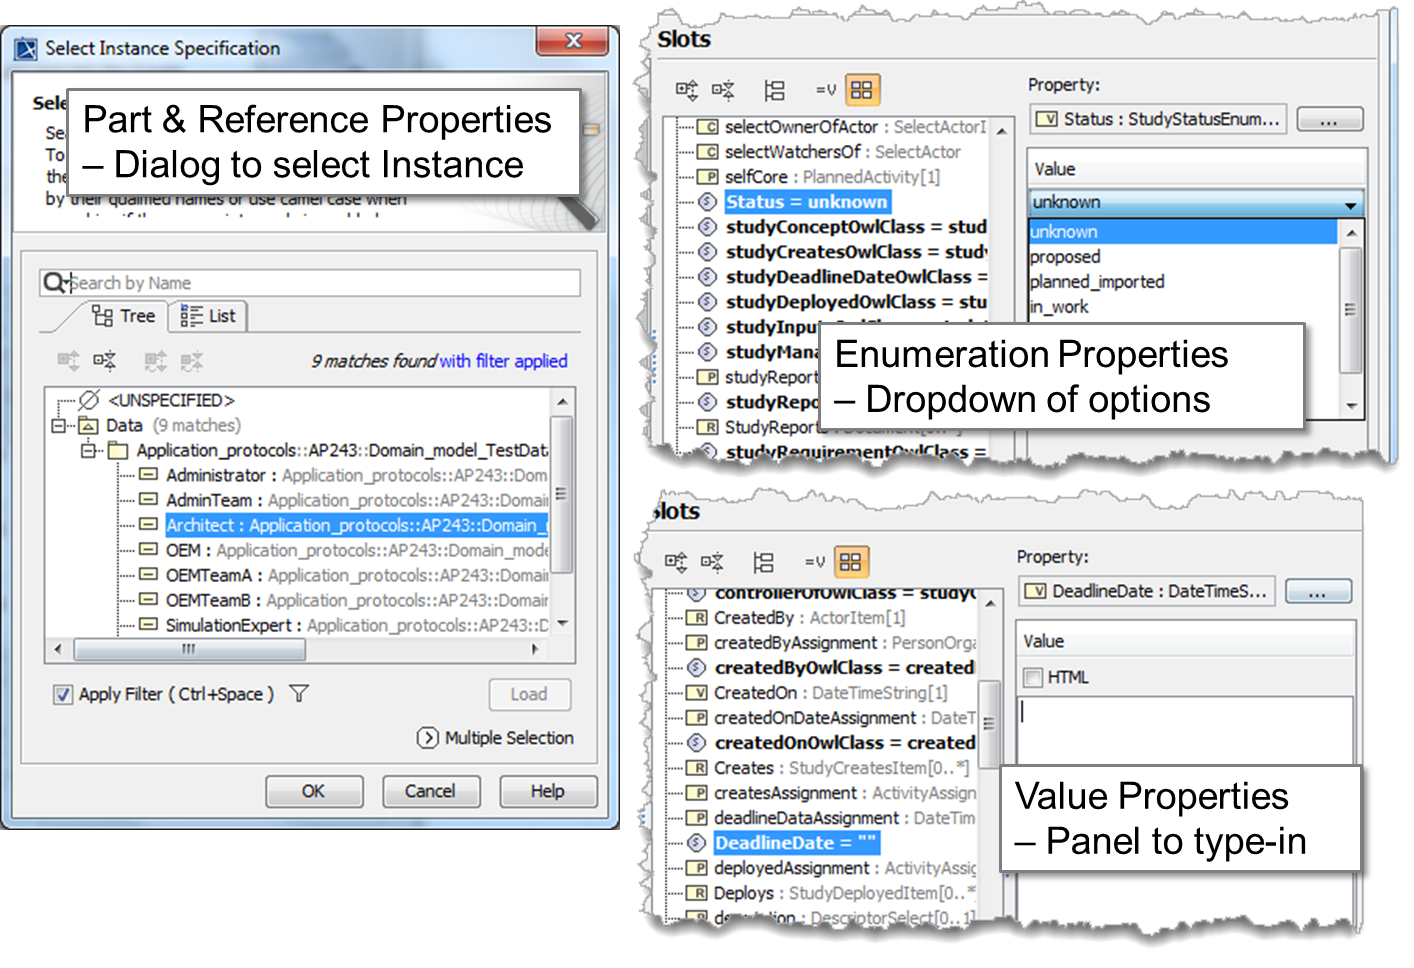This screenshot has width=1414, height=968.
Task: Open the Status value dropdown arrow
Action: pyautogui.click(x=1350, y=204)
